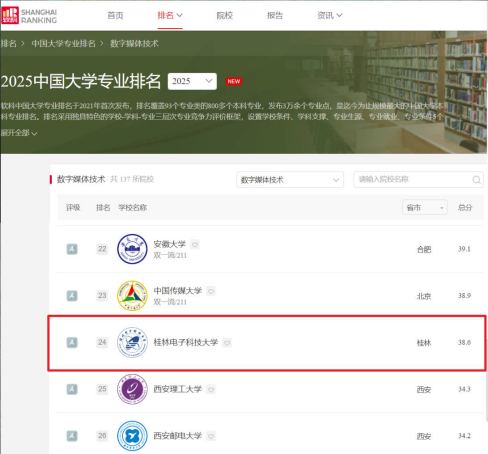Image resolution: width=488 pixels, height=454 pixels.
Task: Click the 中国传媒大学 school emblem
Action: (132, 296)
